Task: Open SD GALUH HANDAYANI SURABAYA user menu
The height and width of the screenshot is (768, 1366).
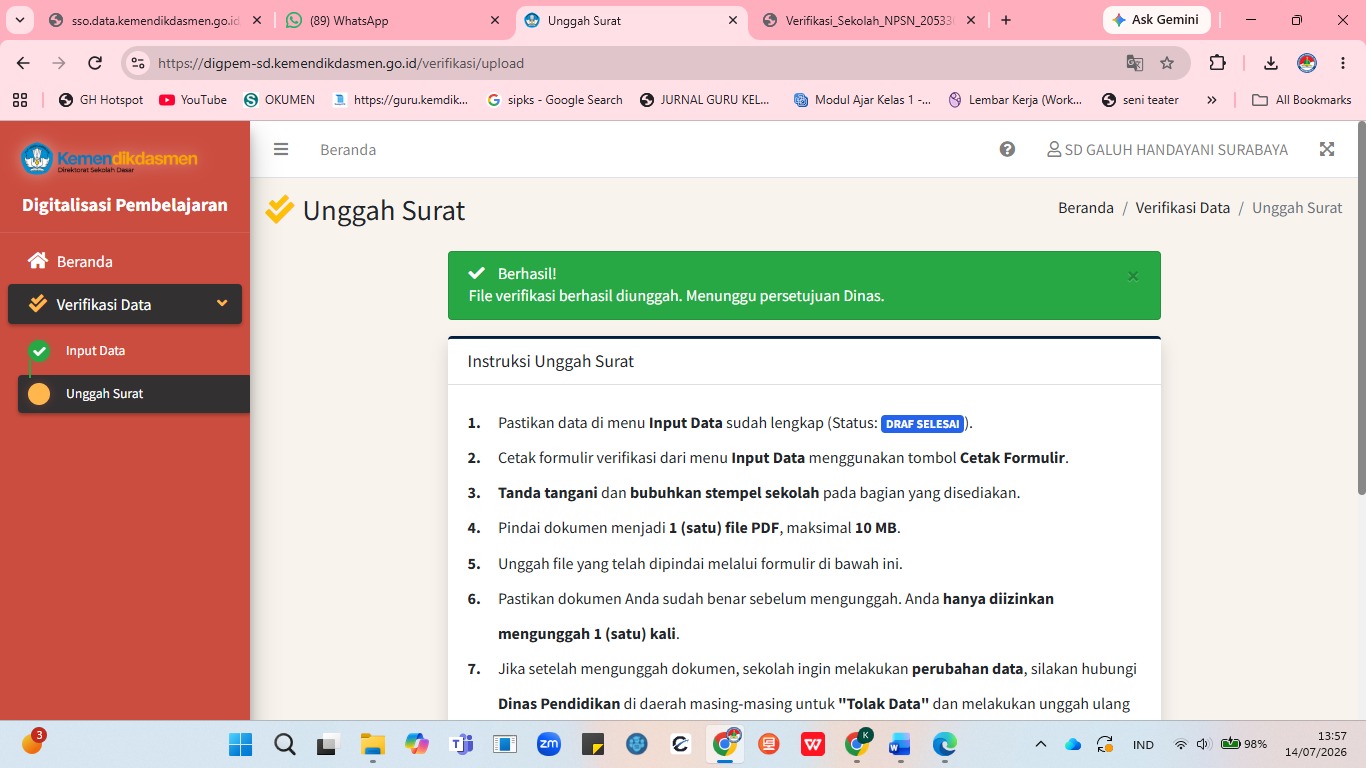Action: [1167, 149]
